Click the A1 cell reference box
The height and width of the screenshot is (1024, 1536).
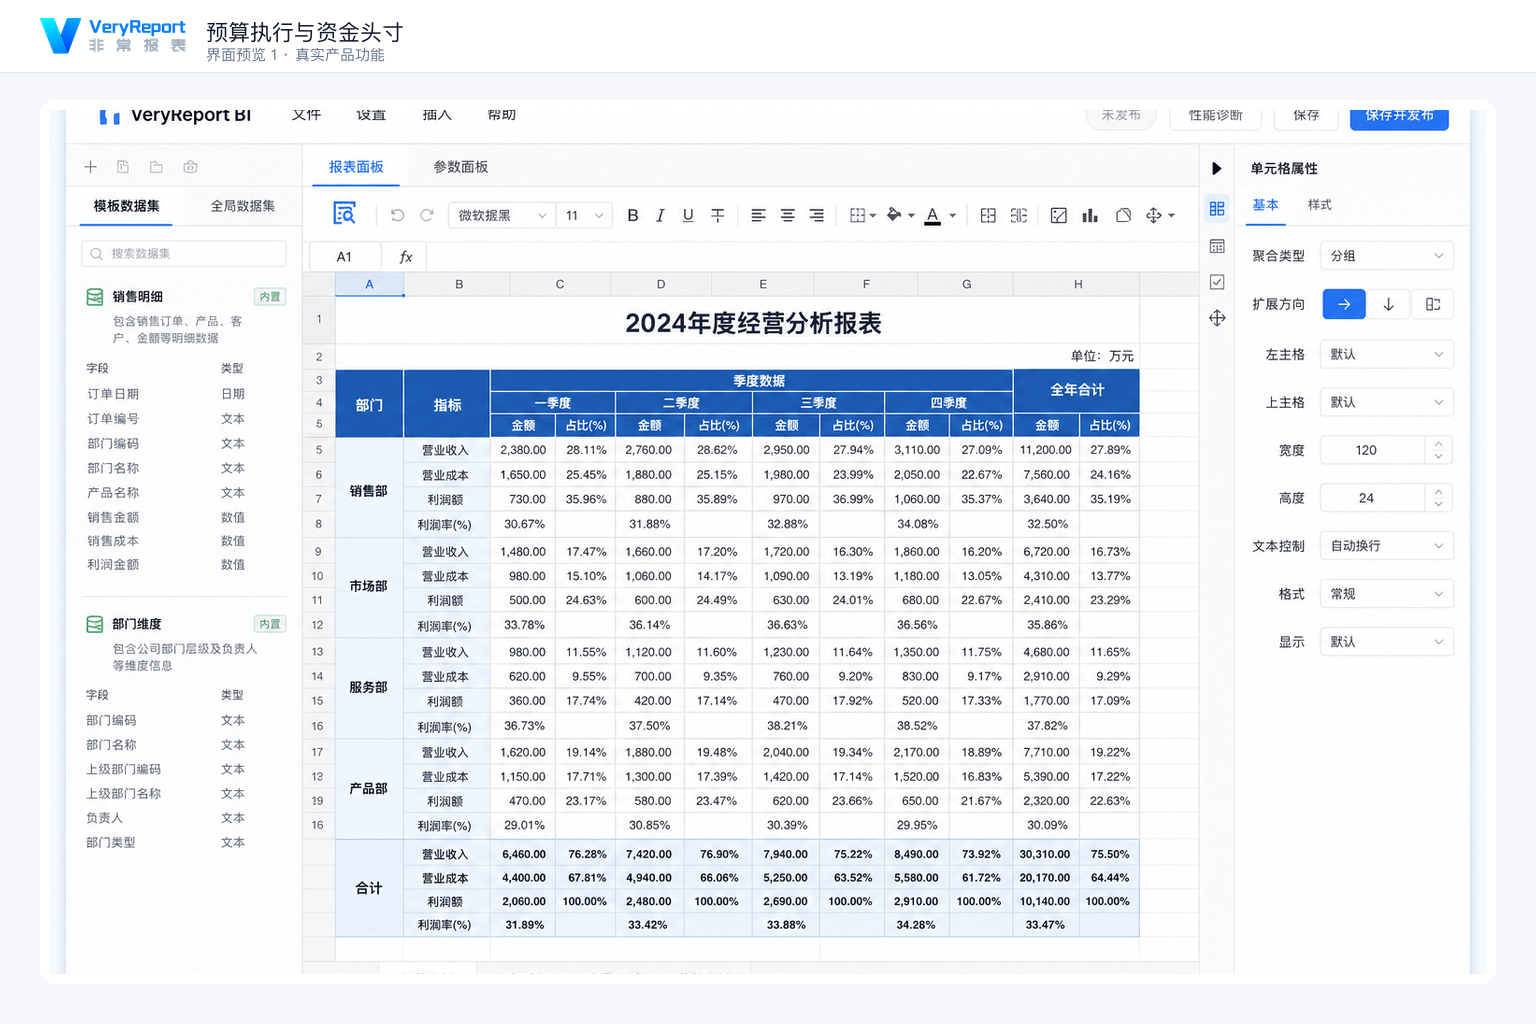(344, 257)
